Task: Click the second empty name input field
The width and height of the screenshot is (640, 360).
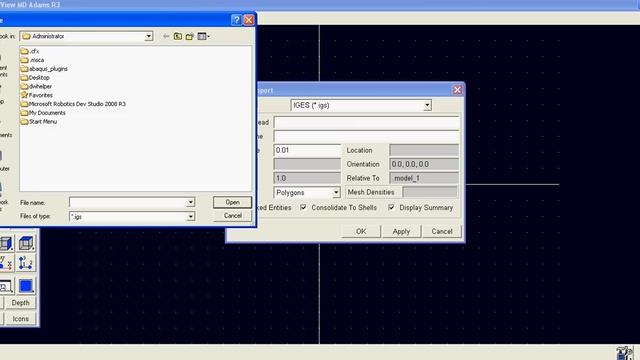Action: (367, 136)
